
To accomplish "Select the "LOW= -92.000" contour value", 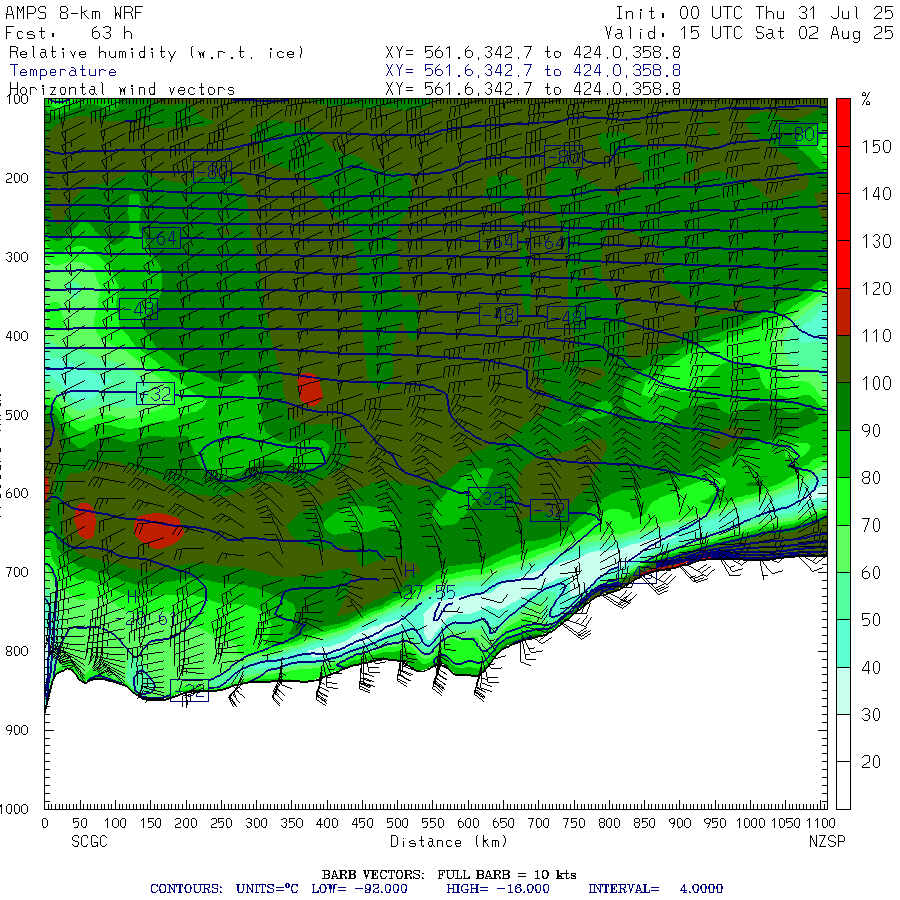I will pyautogui.click(x=359, y=889).
